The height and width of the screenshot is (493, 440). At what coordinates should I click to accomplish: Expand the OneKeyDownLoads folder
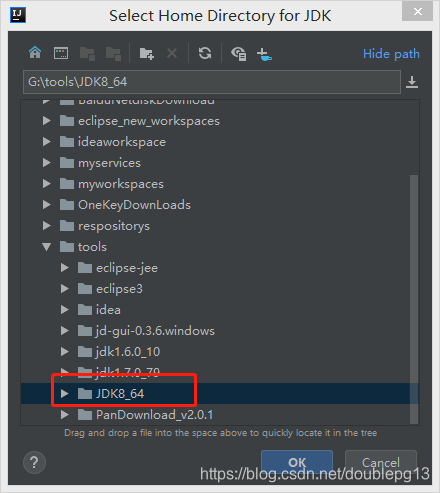tap(47, 205)
